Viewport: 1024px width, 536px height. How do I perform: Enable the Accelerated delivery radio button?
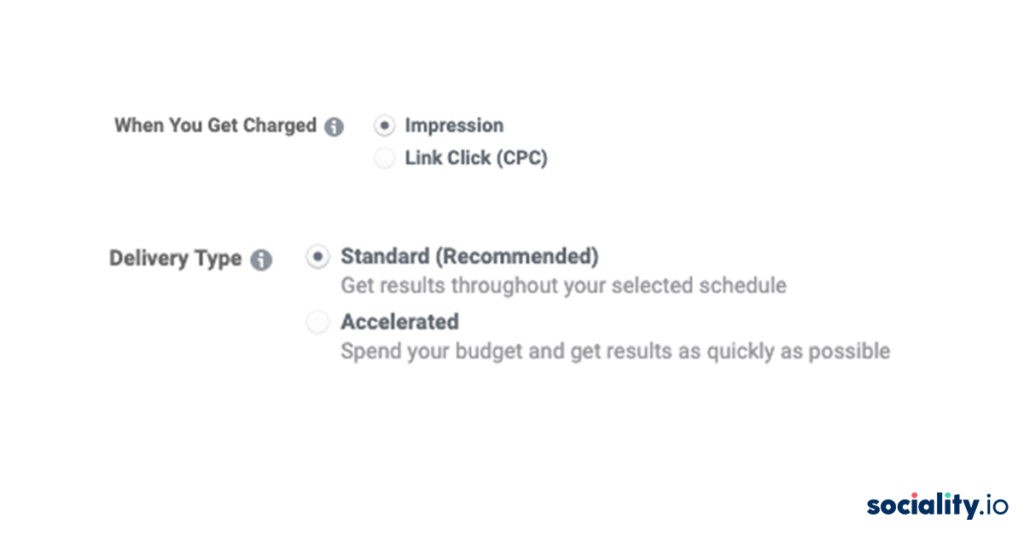pos(318,322)
